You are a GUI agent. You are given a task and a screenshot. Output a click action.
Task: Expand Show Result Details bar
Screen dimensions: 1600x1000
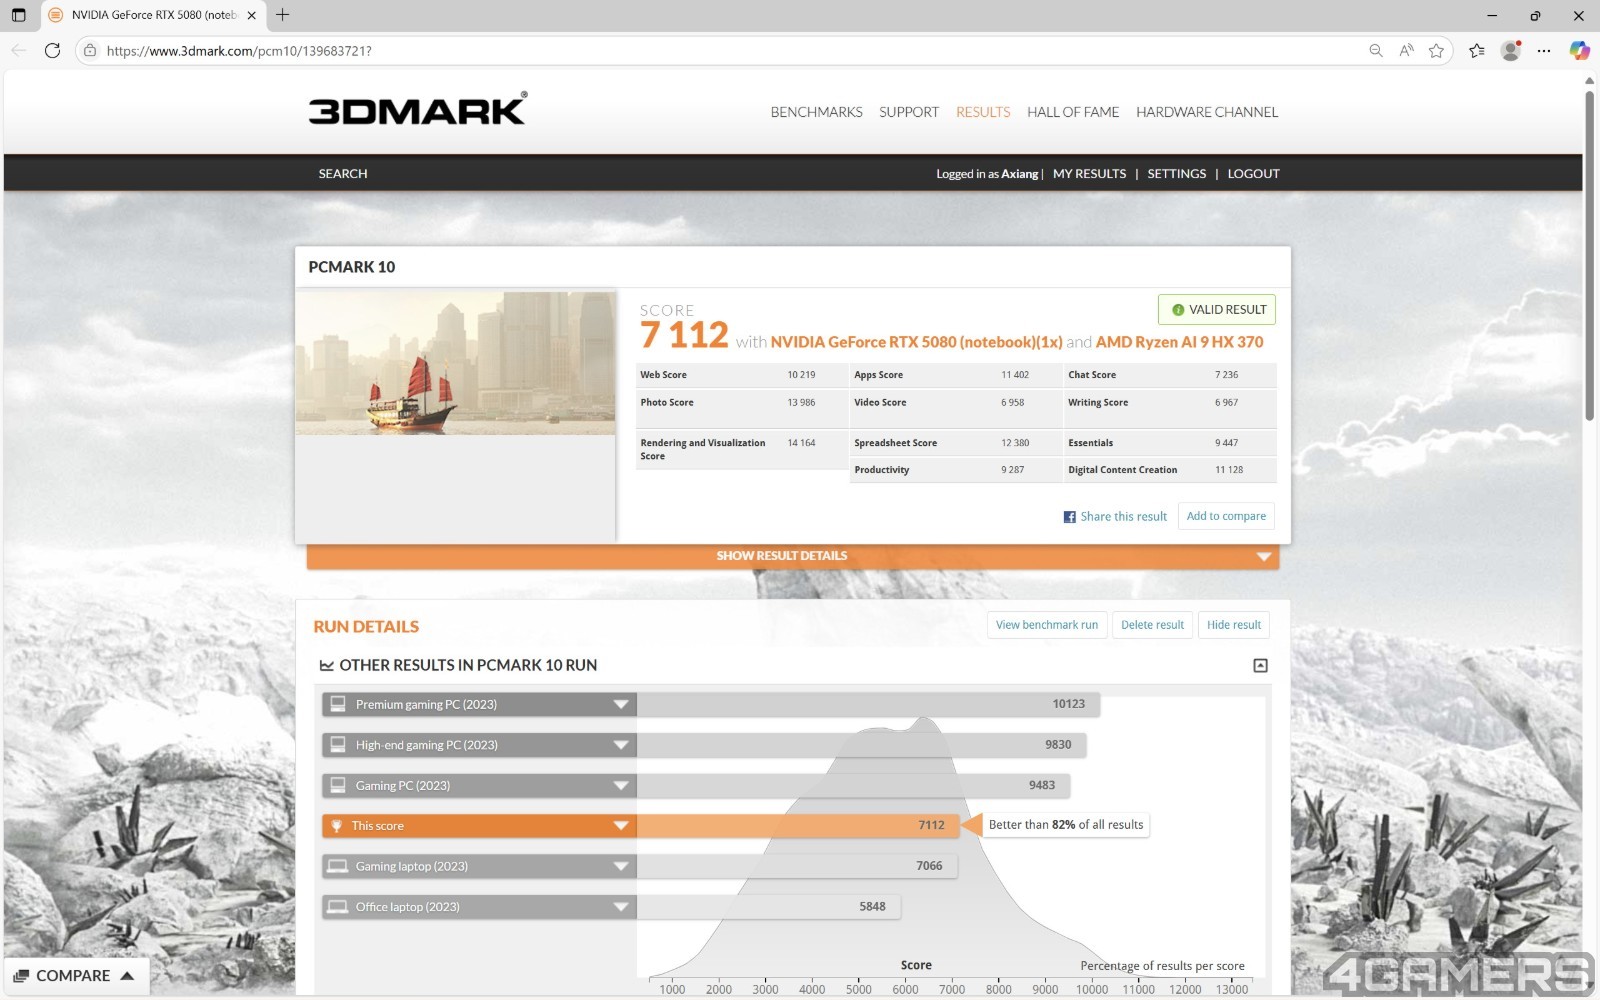793,556
